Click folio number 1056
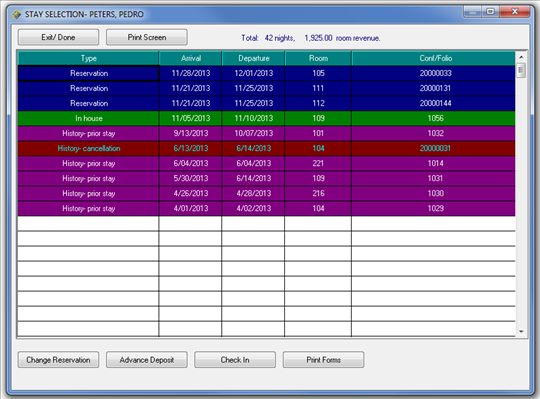540x399 pixels. tap(434, 118)
